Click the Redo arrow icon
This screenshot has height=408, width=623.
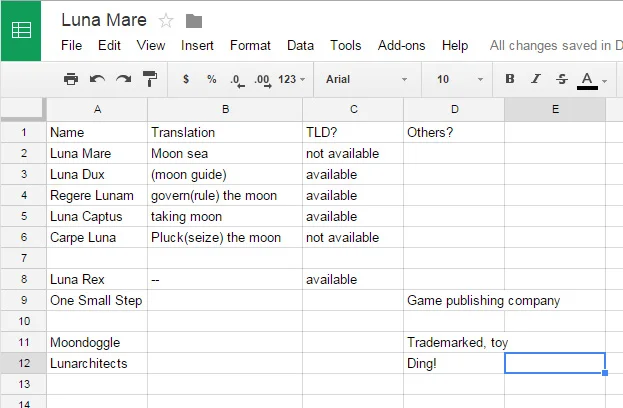pyautogui.click(x=124, y=79)
